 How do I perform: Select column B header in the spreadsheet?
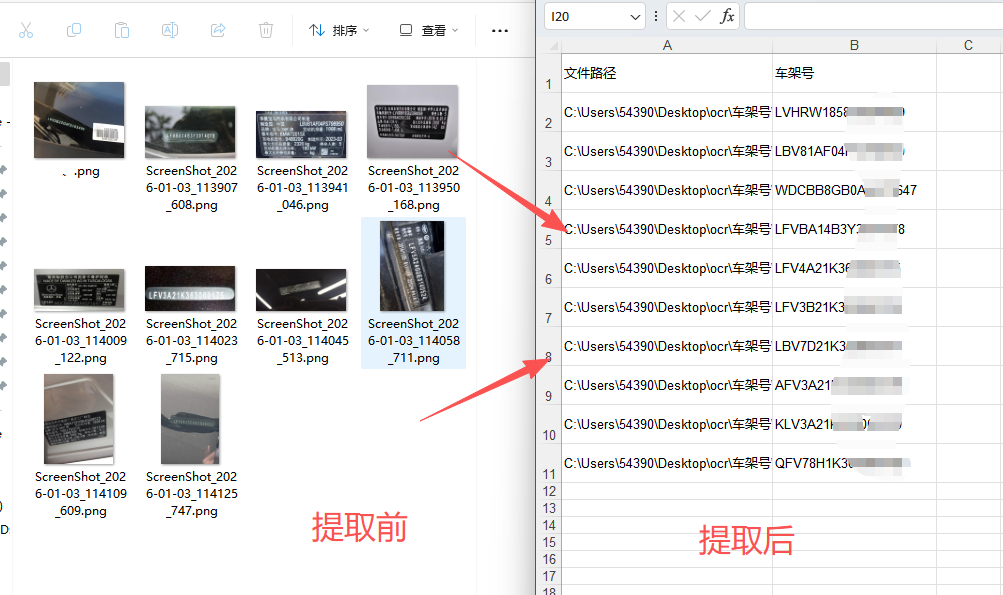pyautogui.click(x=853, y=45)
